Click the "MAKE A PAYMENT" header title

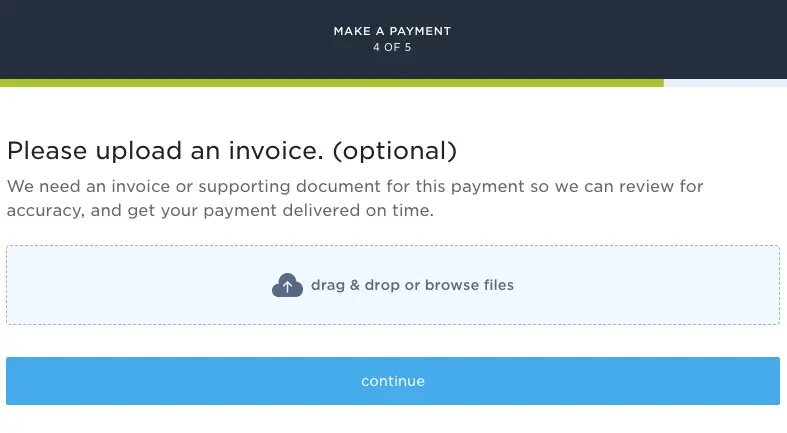[392, 31]
